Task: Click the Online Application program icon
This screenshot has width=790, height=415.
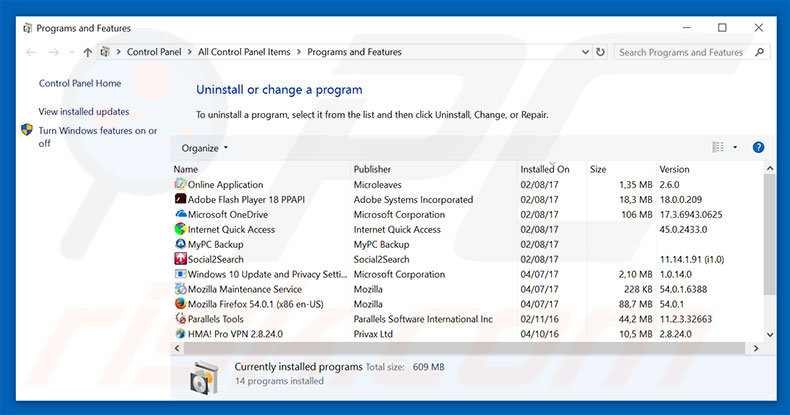Action: pyautogui.click(x=180, y=184)
